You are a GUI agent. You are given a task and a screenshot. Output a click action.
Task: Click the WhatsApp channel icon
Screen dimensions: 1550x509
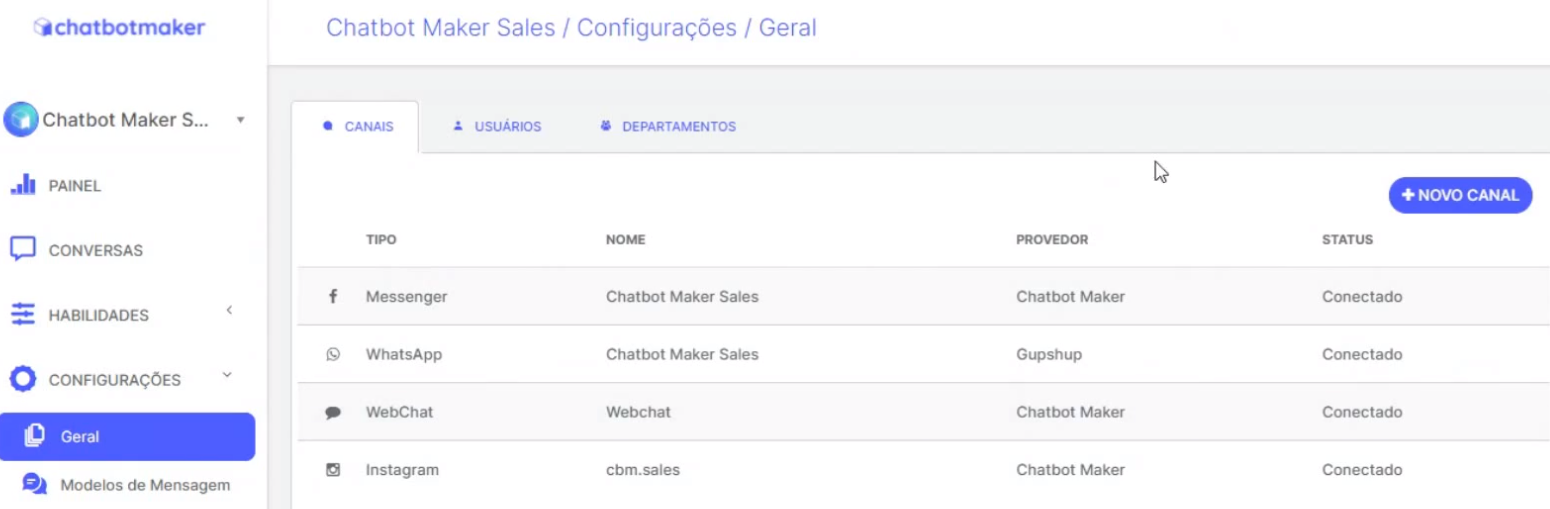pos(333,354)
